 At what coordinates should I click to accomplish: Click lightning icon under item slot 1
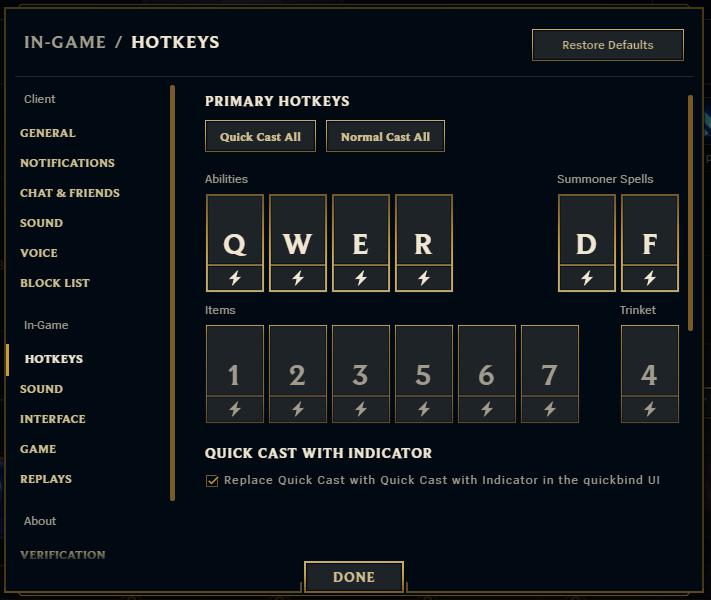coord(235,409)
